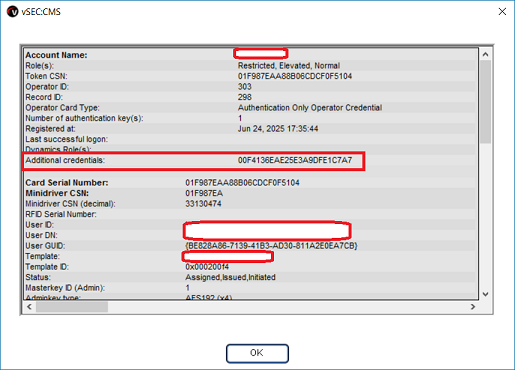Select the 'Masterkey ID (Admin):' label
The height and width of the screenshot is (370, 515).
(x=65, y=288)
